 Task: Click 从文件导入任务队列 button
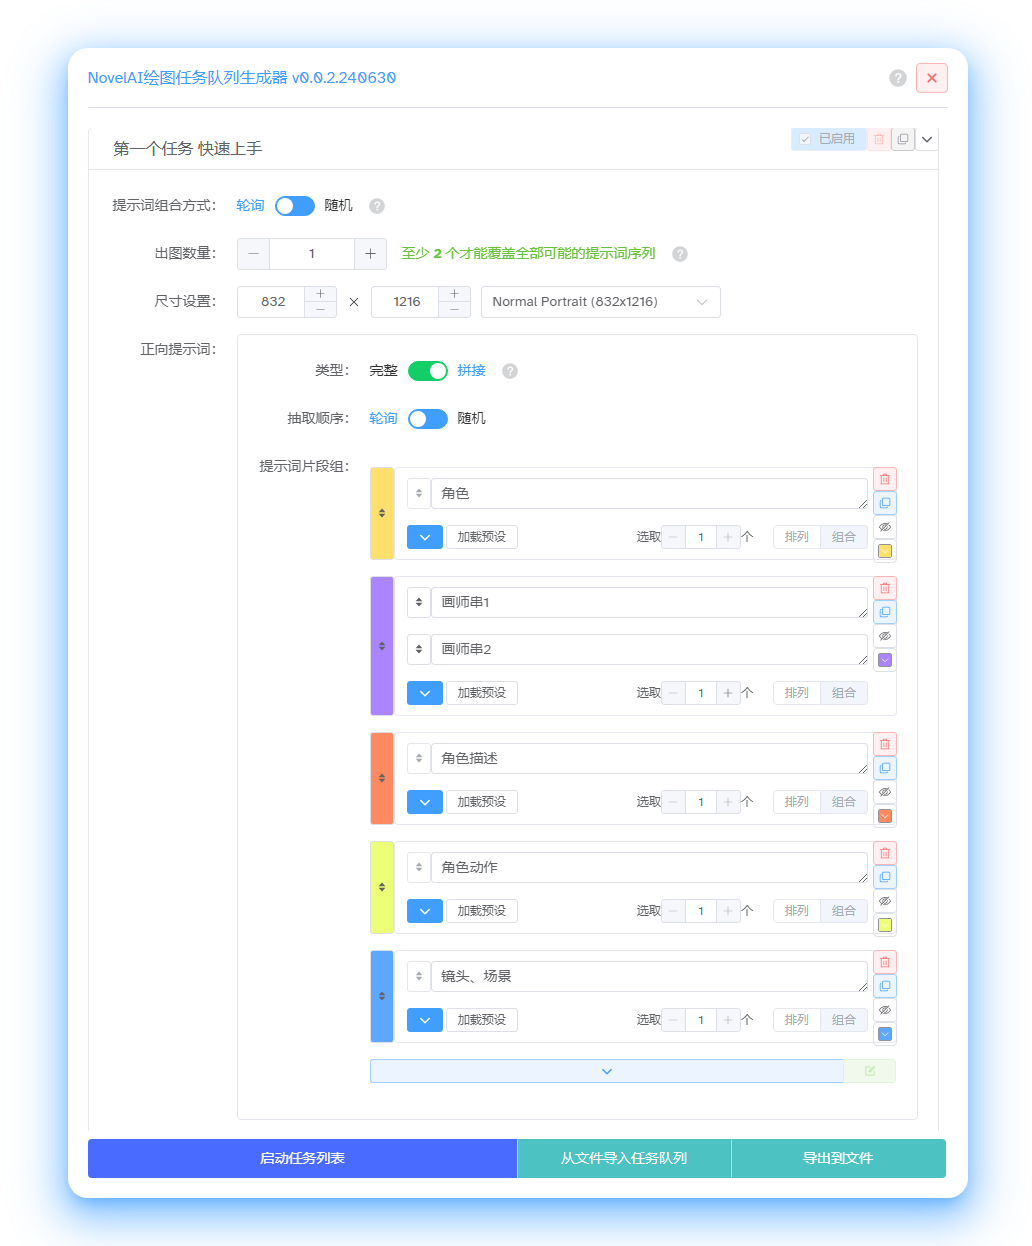point(624,1158)
